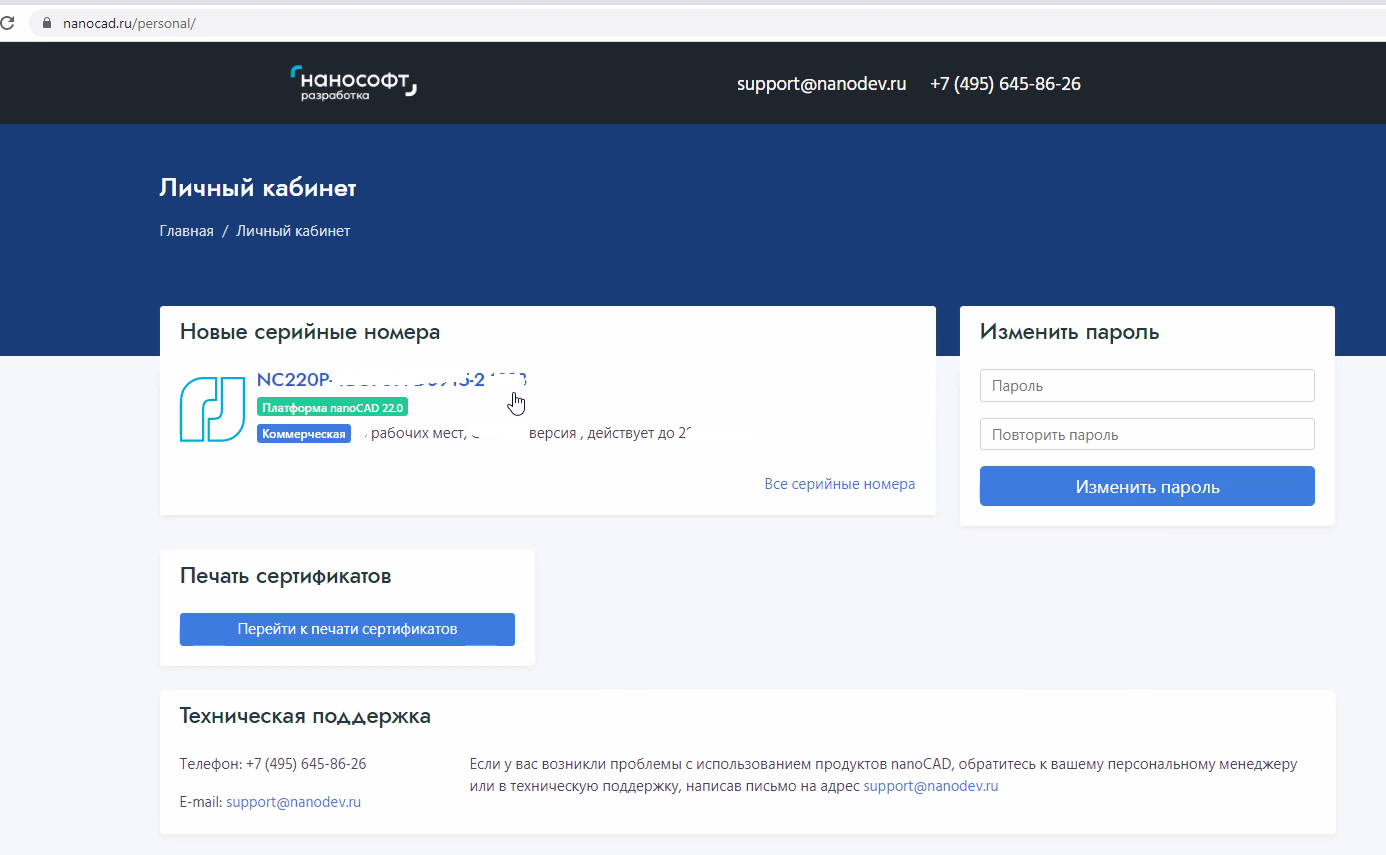This screenshot has width=1386, height=855.
Task: Click the nanoCAD product logo icon
Action: tap(212, 409)
